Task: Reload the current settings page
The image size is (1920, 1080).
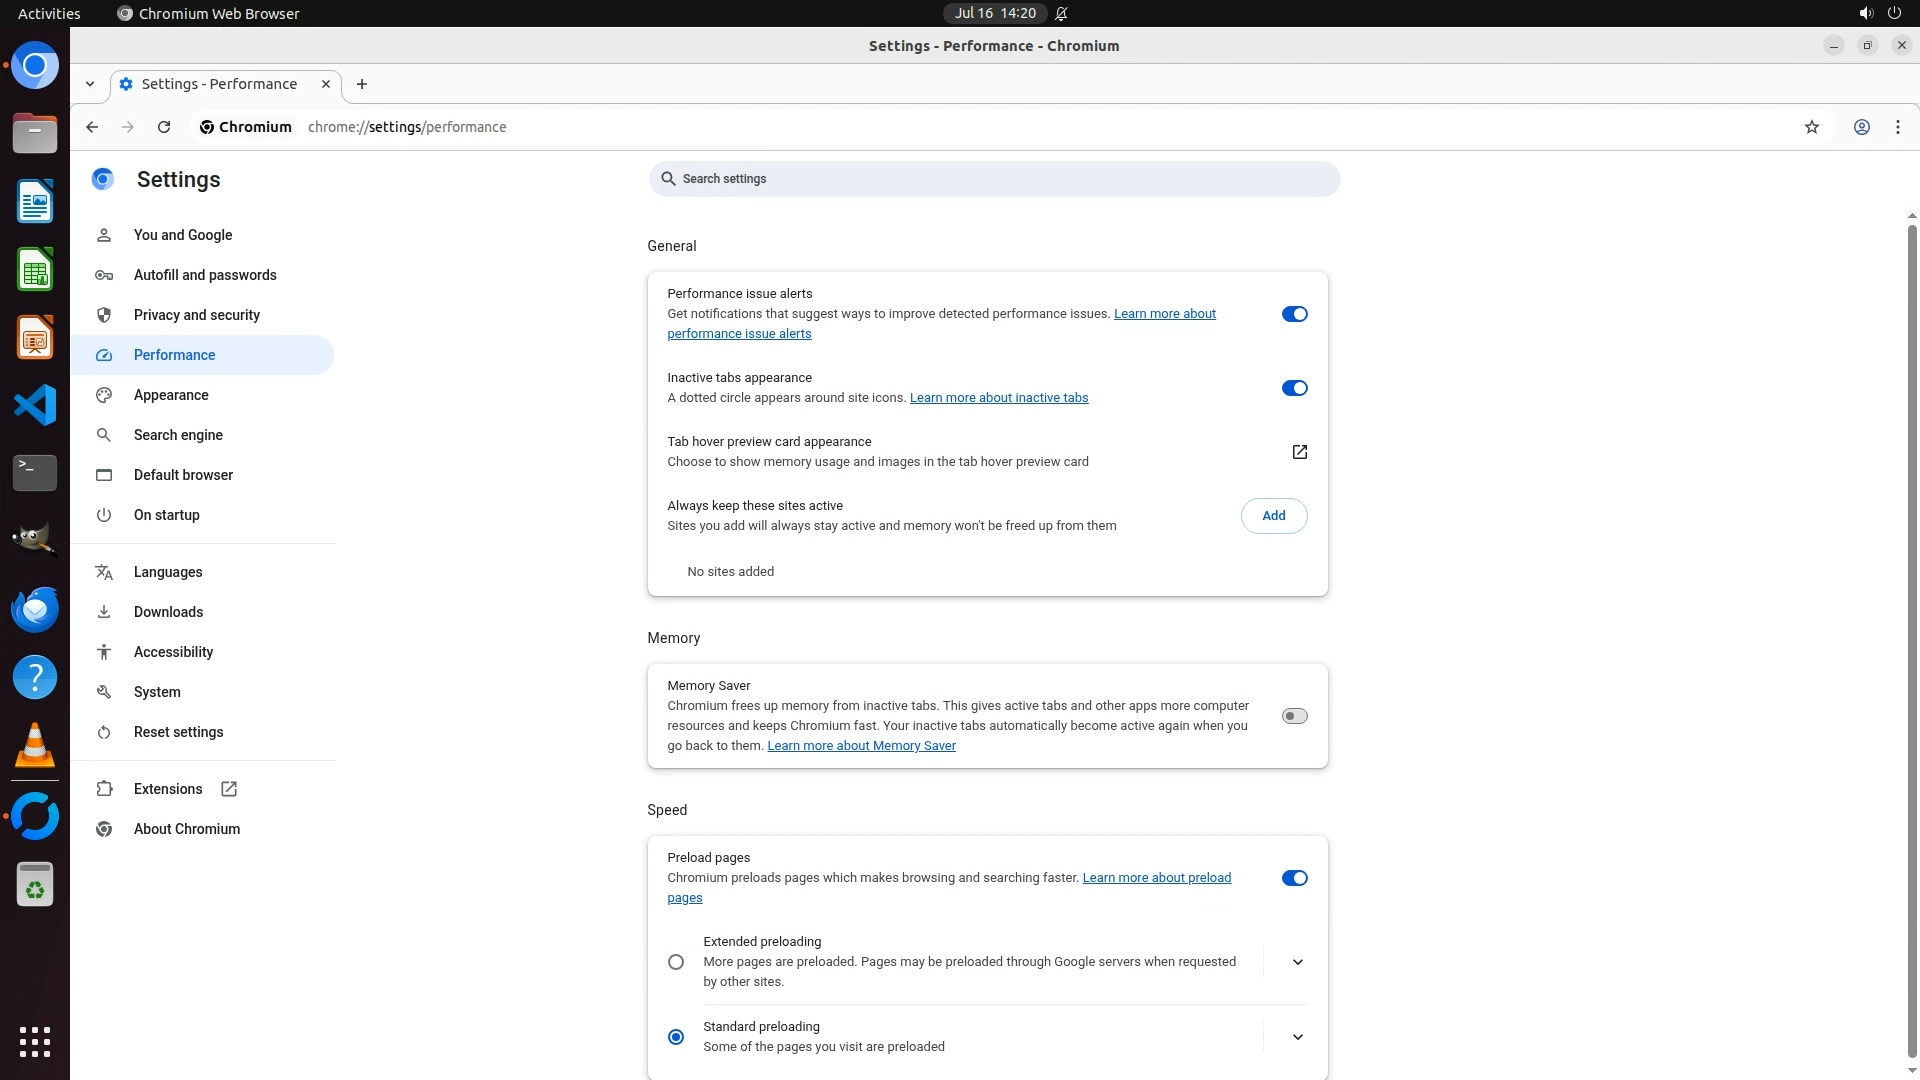Action: (x=164, y=127)
